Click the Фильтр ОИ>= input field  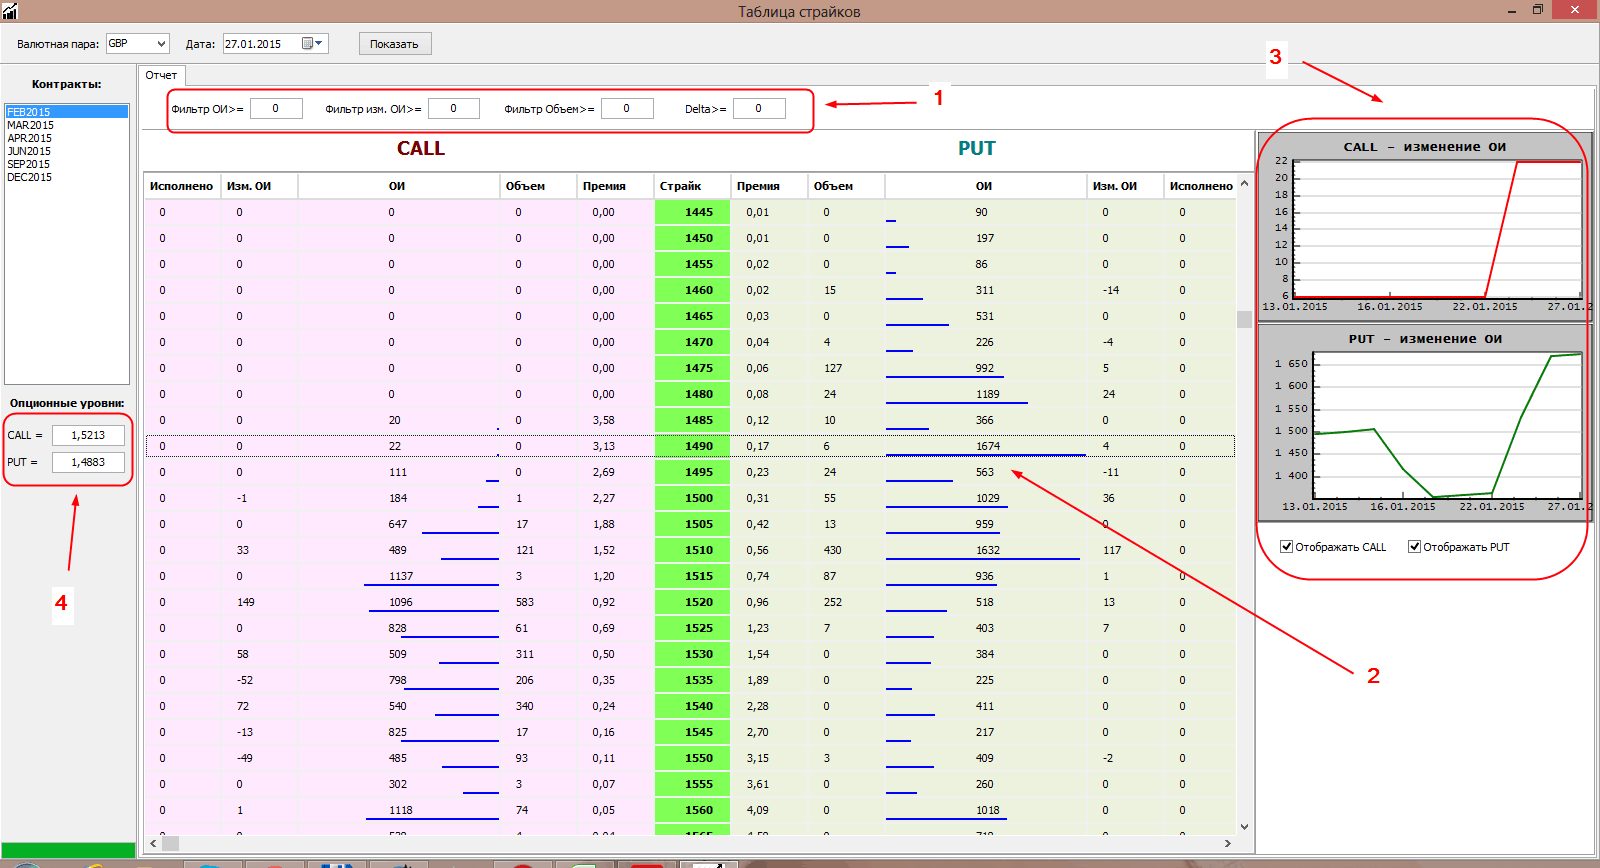pyautogui.click(x=276, y=109)
